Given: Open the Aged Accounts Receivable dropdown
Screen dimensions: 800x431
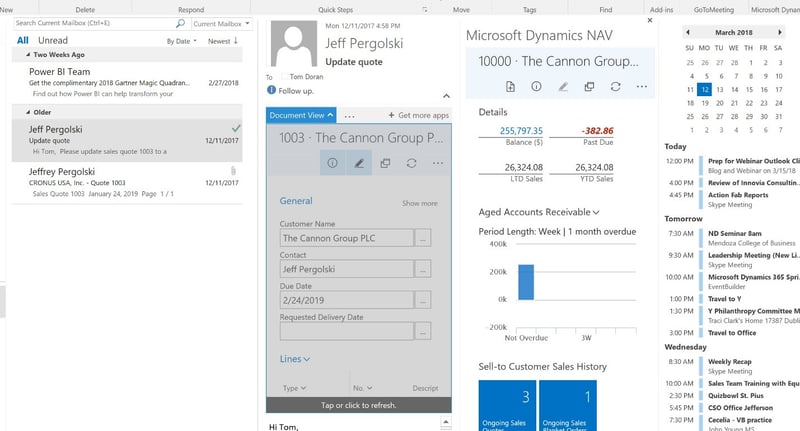Looking at the screenshot, I should (x=539, y=212).
